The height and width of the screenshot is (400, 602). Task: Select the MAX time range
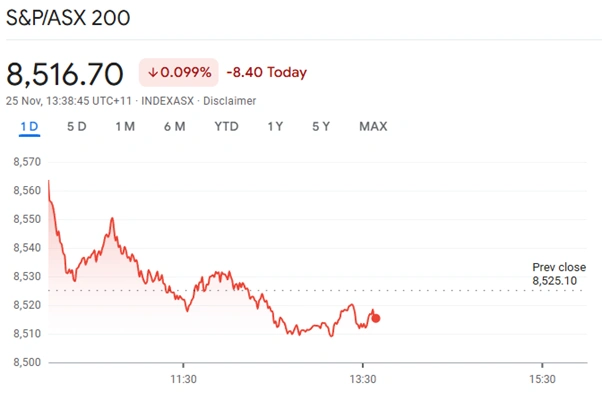(373, 127)
